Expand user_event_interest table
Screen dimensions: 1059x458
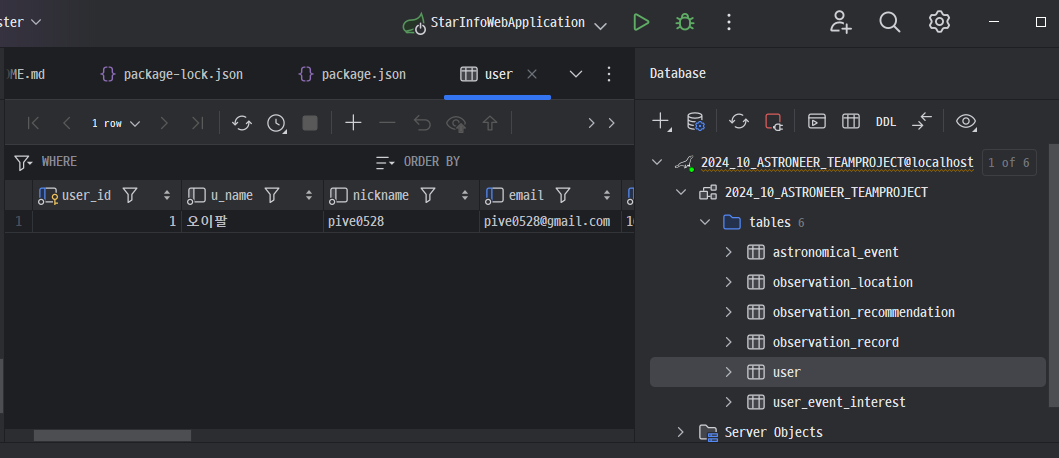tap(729, 402)
